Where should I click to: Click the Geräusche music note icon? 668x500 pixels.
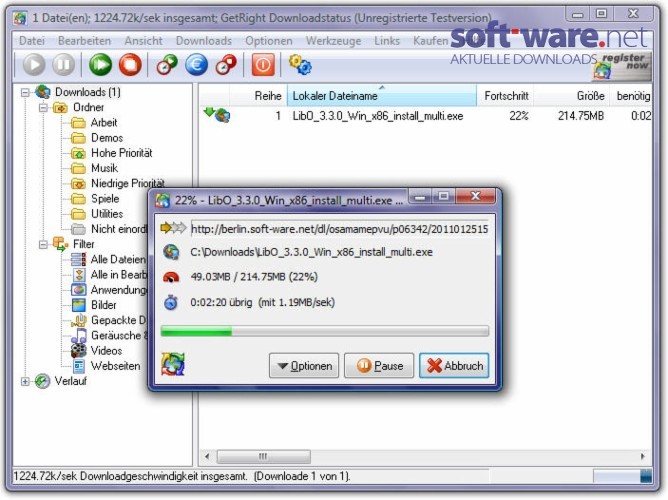coord(79,335)
